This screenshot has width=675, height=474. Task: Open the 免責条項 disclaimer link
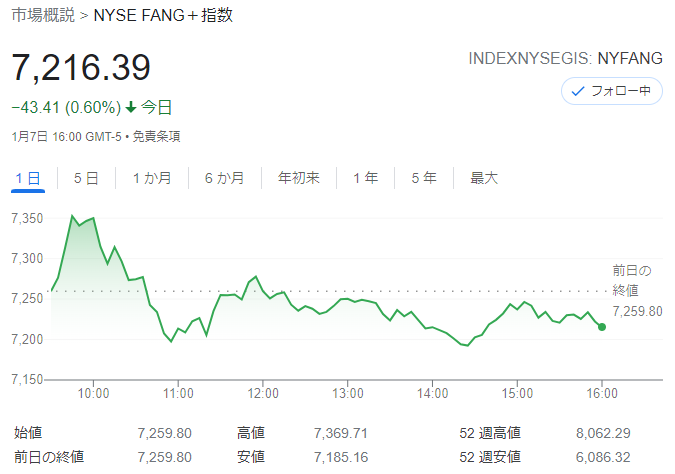coord(156,136)
